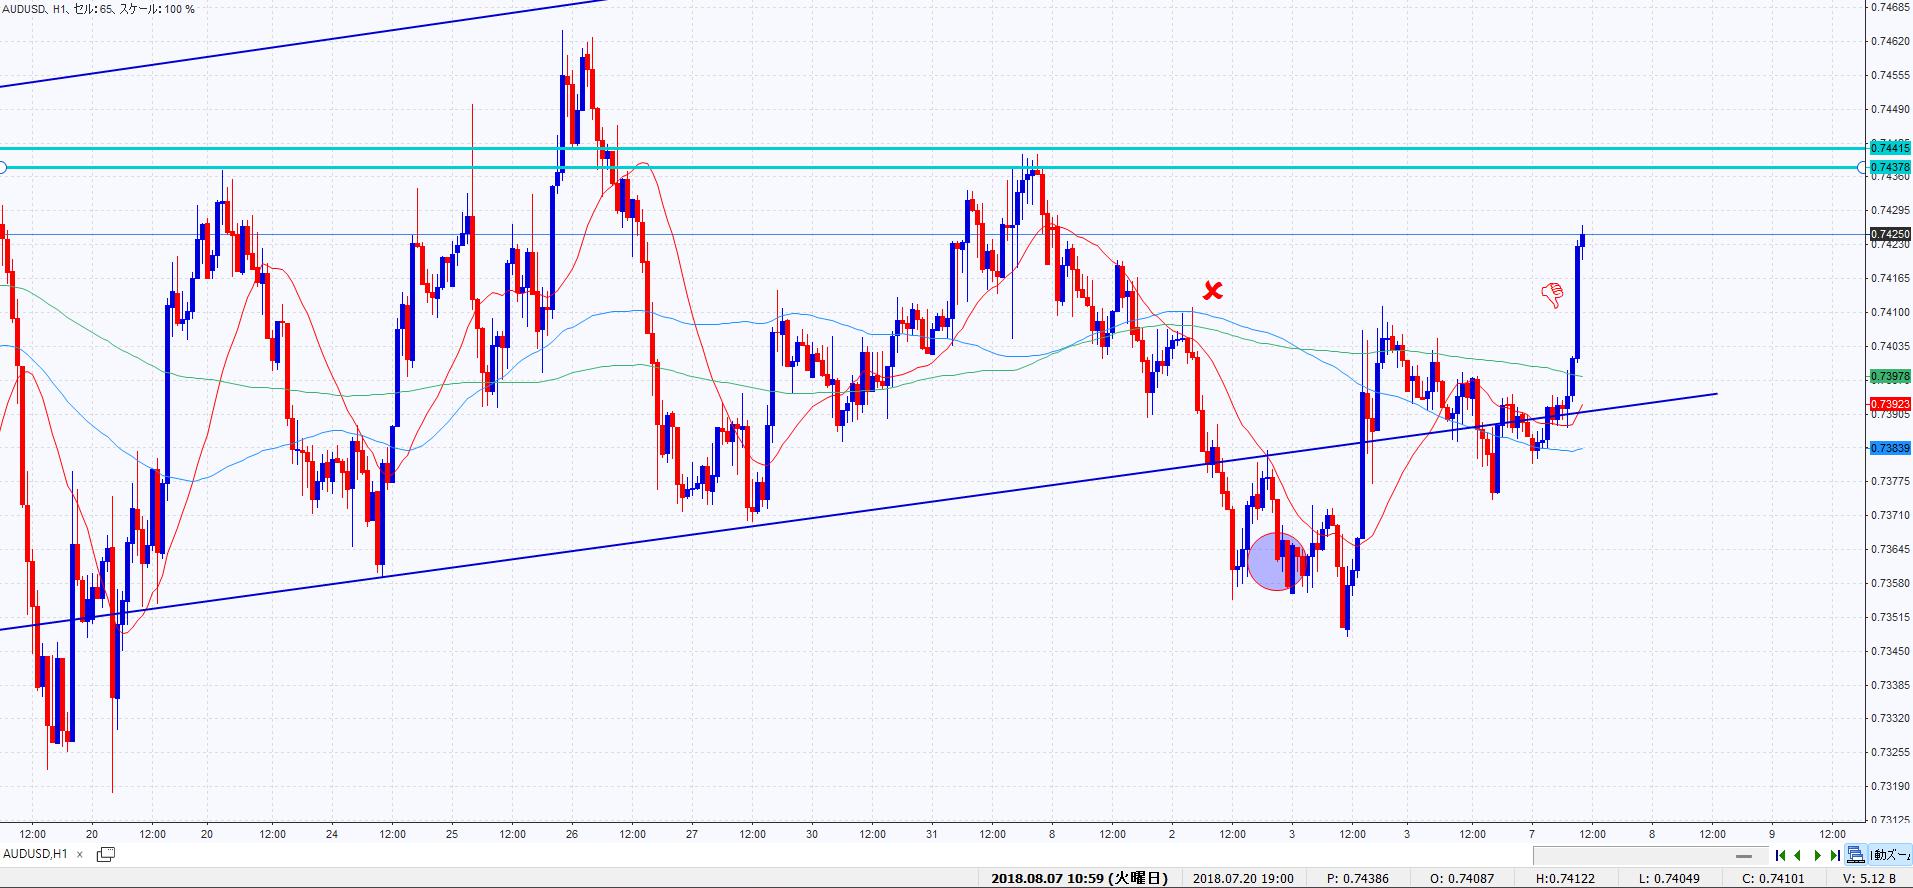Image resolution: width=1913 pixels, height=888 pixels.
Task: Click the red X marker on chart
Action: pyautogui.click(x=1212, y=291)
